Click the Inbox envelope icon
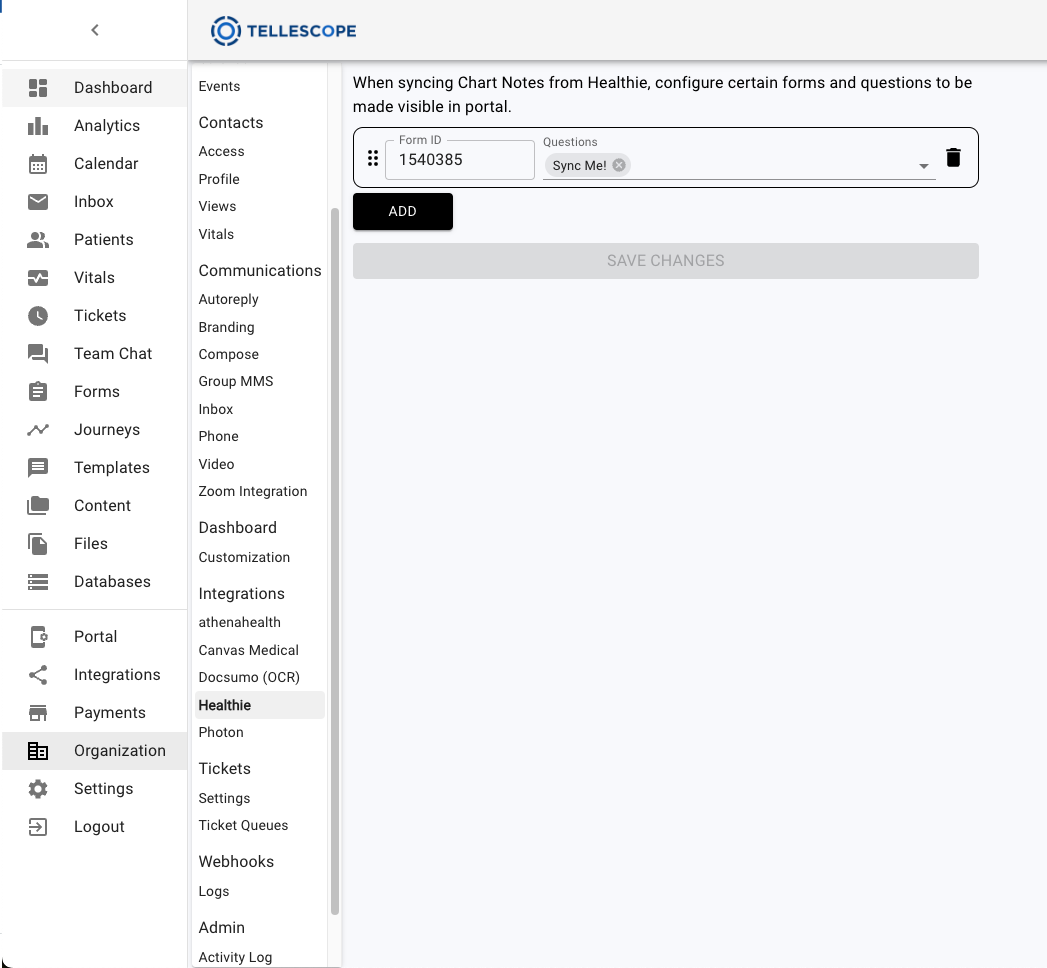This screenshot has height=968, width=1047. tap(38, 202)
